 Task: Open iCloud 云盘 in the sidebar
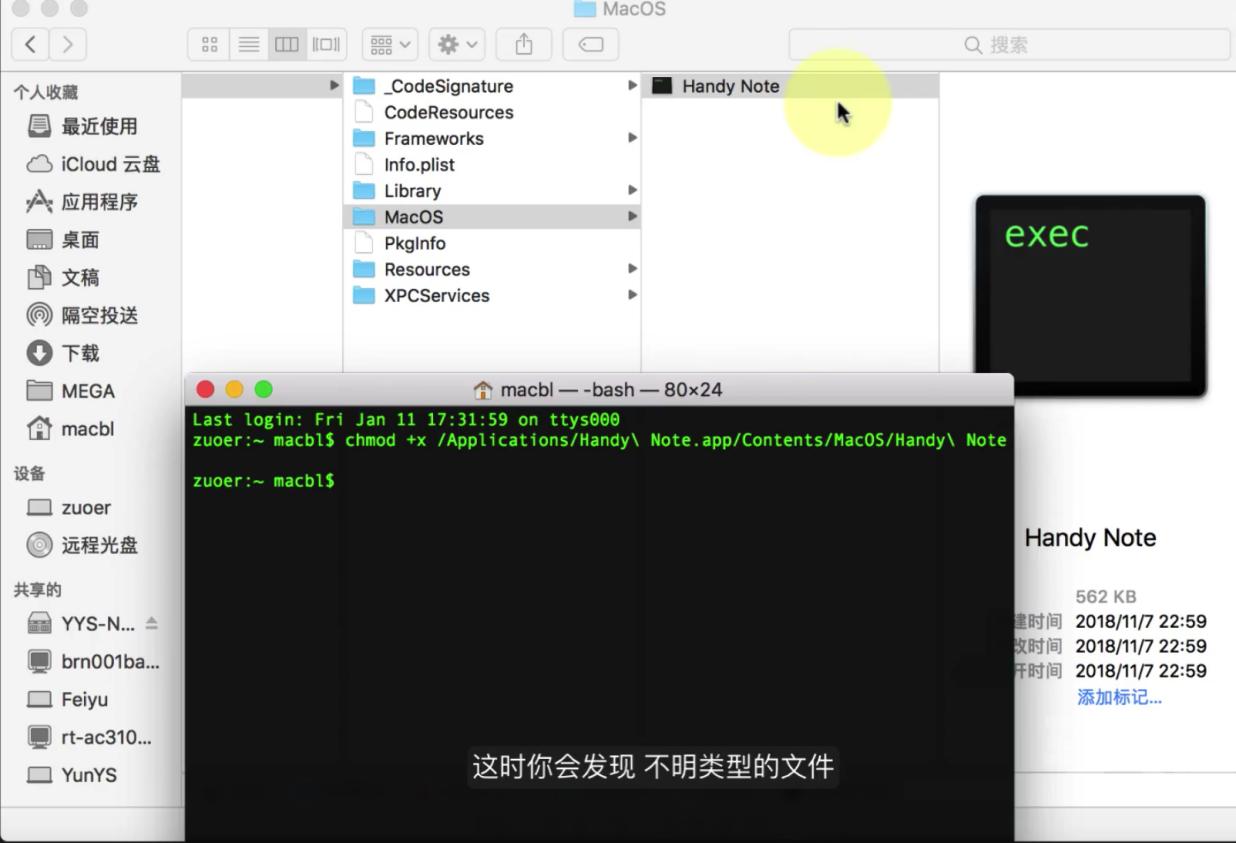(x=103, y=164)
